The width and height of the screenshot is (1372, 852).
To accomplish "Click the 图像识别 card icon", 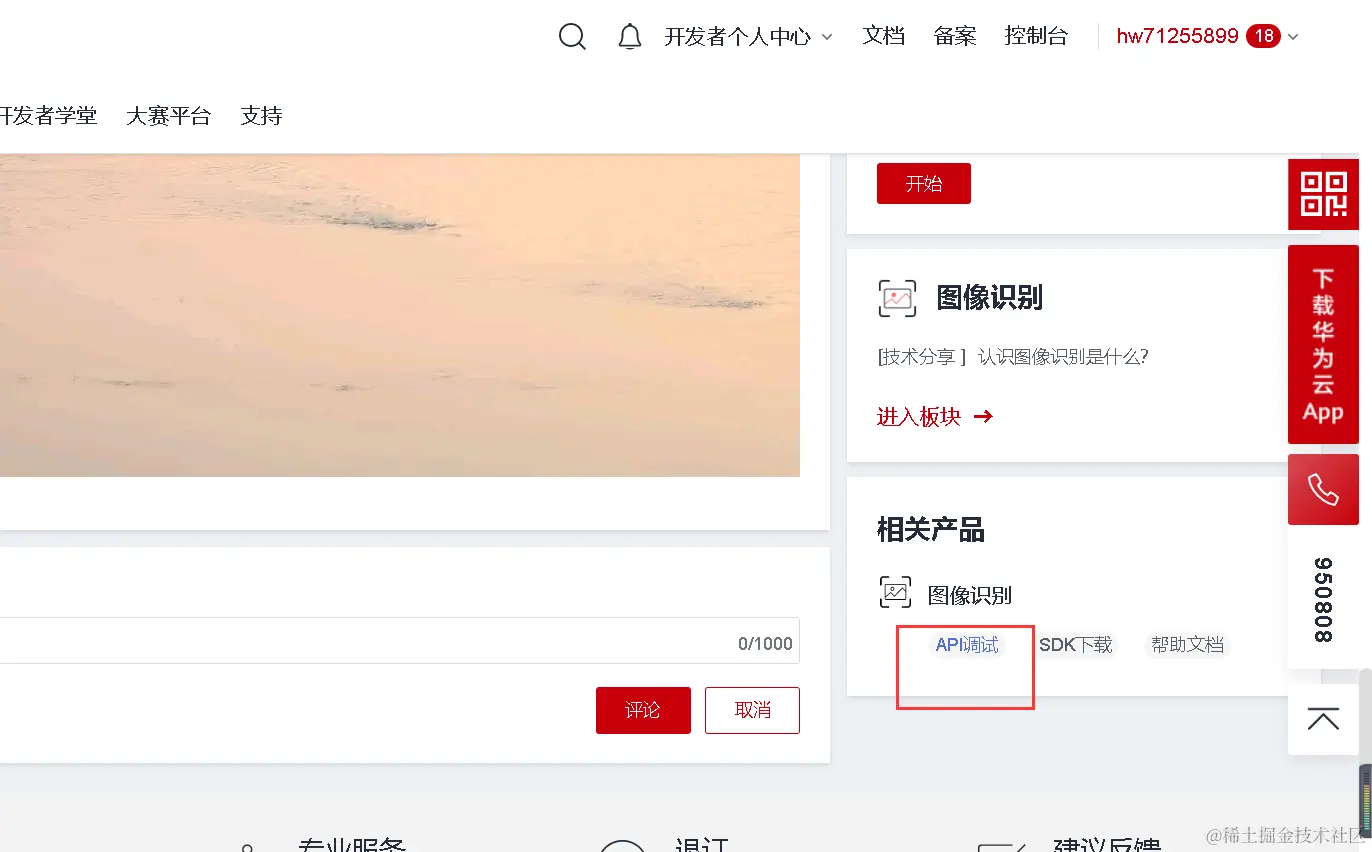I will 897,298.
